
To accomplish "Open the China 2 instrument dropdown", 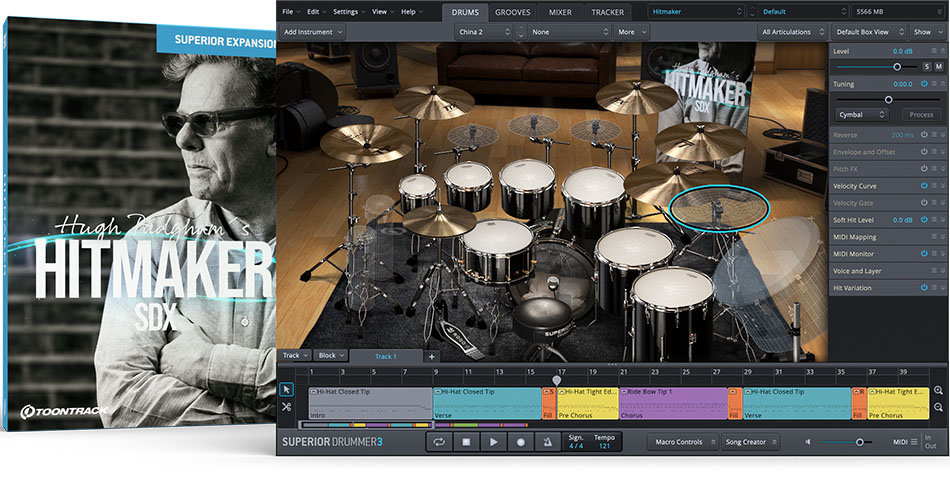I will [x=483, y=32].
